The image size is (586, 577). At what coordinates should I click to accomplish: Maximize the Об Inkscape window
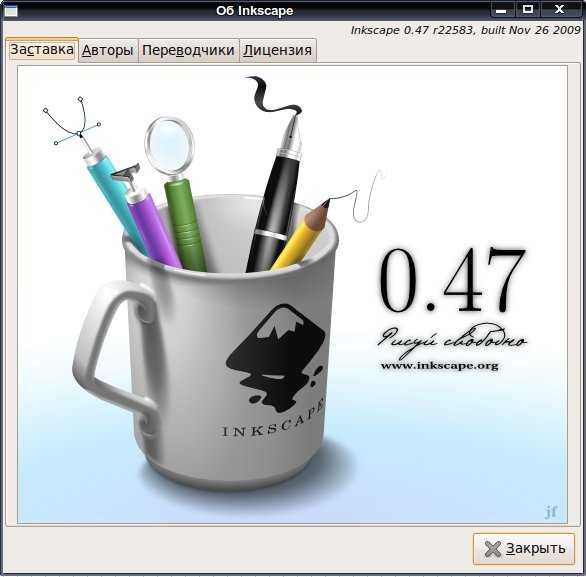coord(527,10)
